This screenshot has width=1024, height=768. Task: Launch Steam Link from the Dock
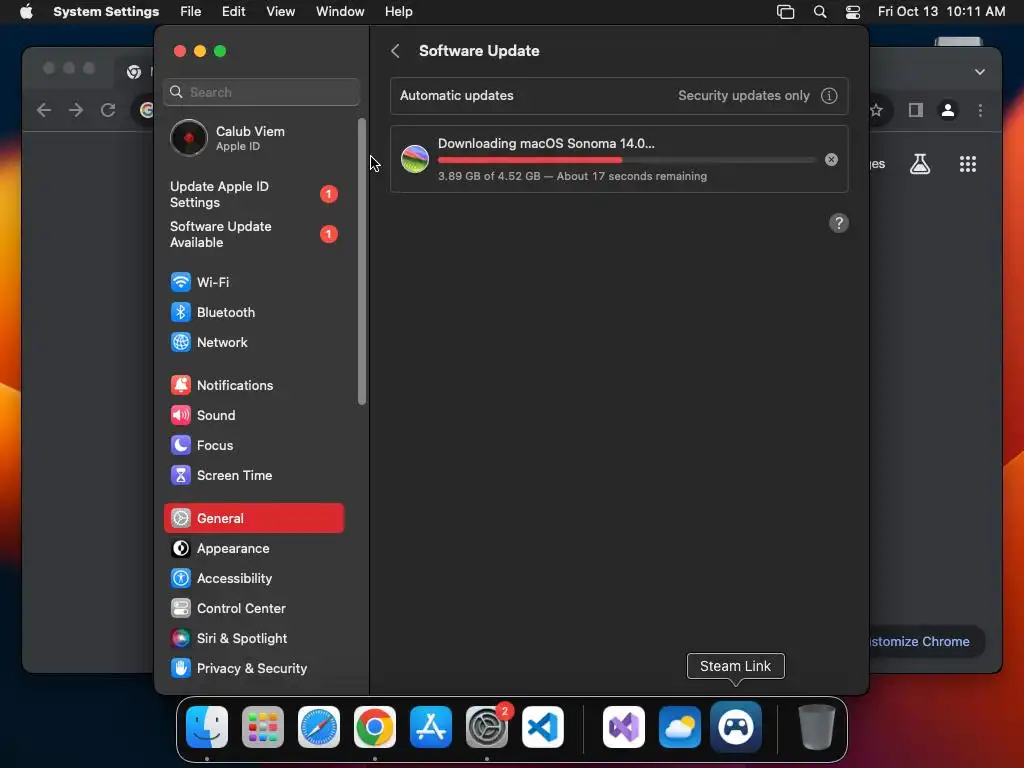736,727
